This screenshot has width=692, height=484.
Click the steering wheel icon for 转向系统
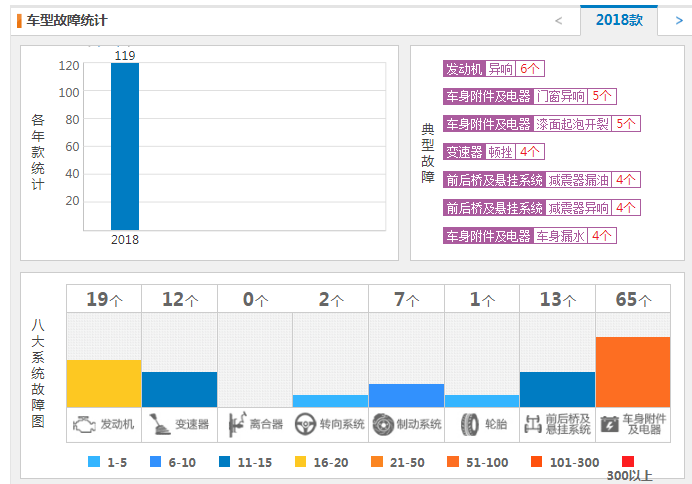point(305,424)
